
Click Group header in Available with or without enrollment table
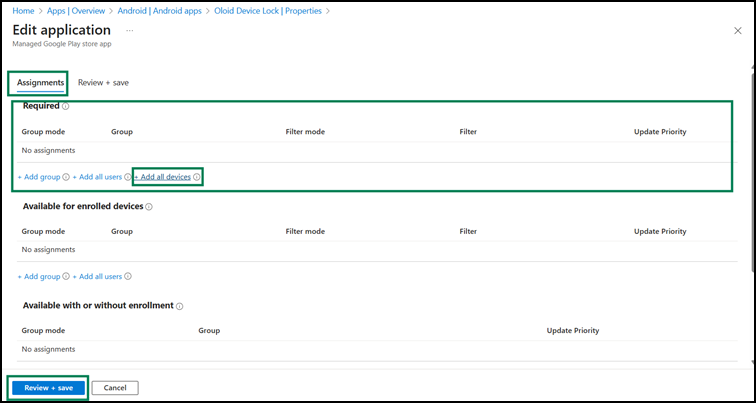pos(209,331)
